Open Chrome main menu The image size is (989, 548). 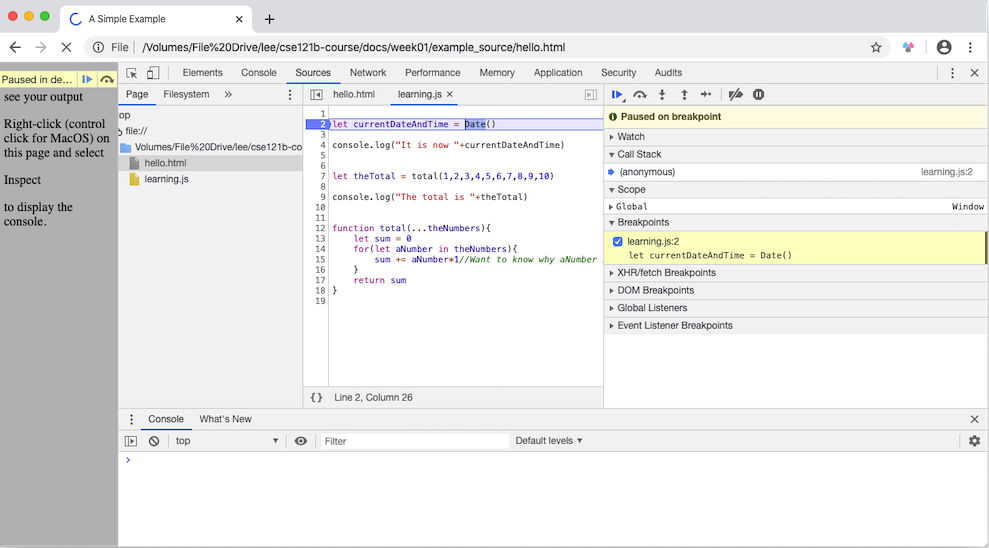pos(970,47)
